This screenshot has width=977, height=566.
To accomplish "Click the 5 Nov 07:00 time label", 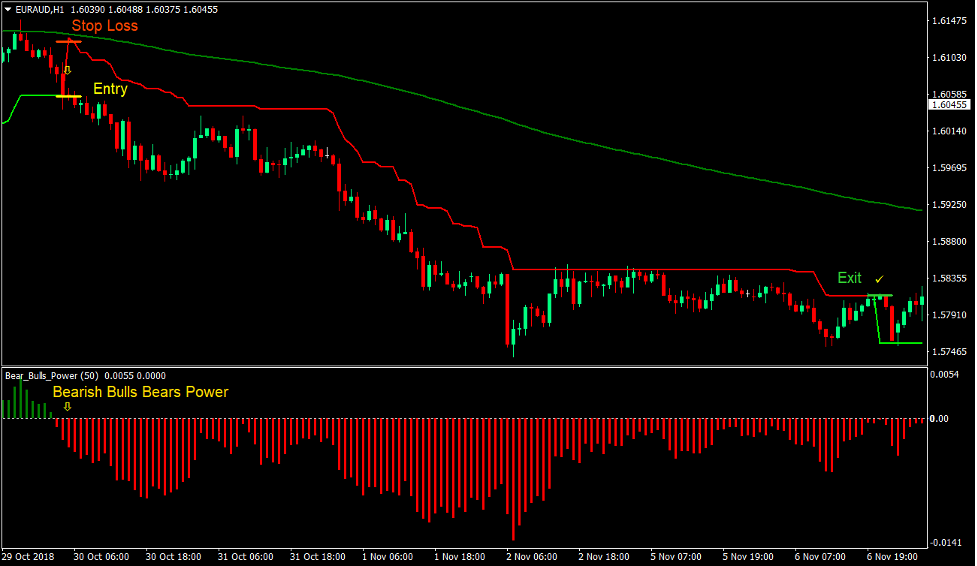I will pos(676,557).
